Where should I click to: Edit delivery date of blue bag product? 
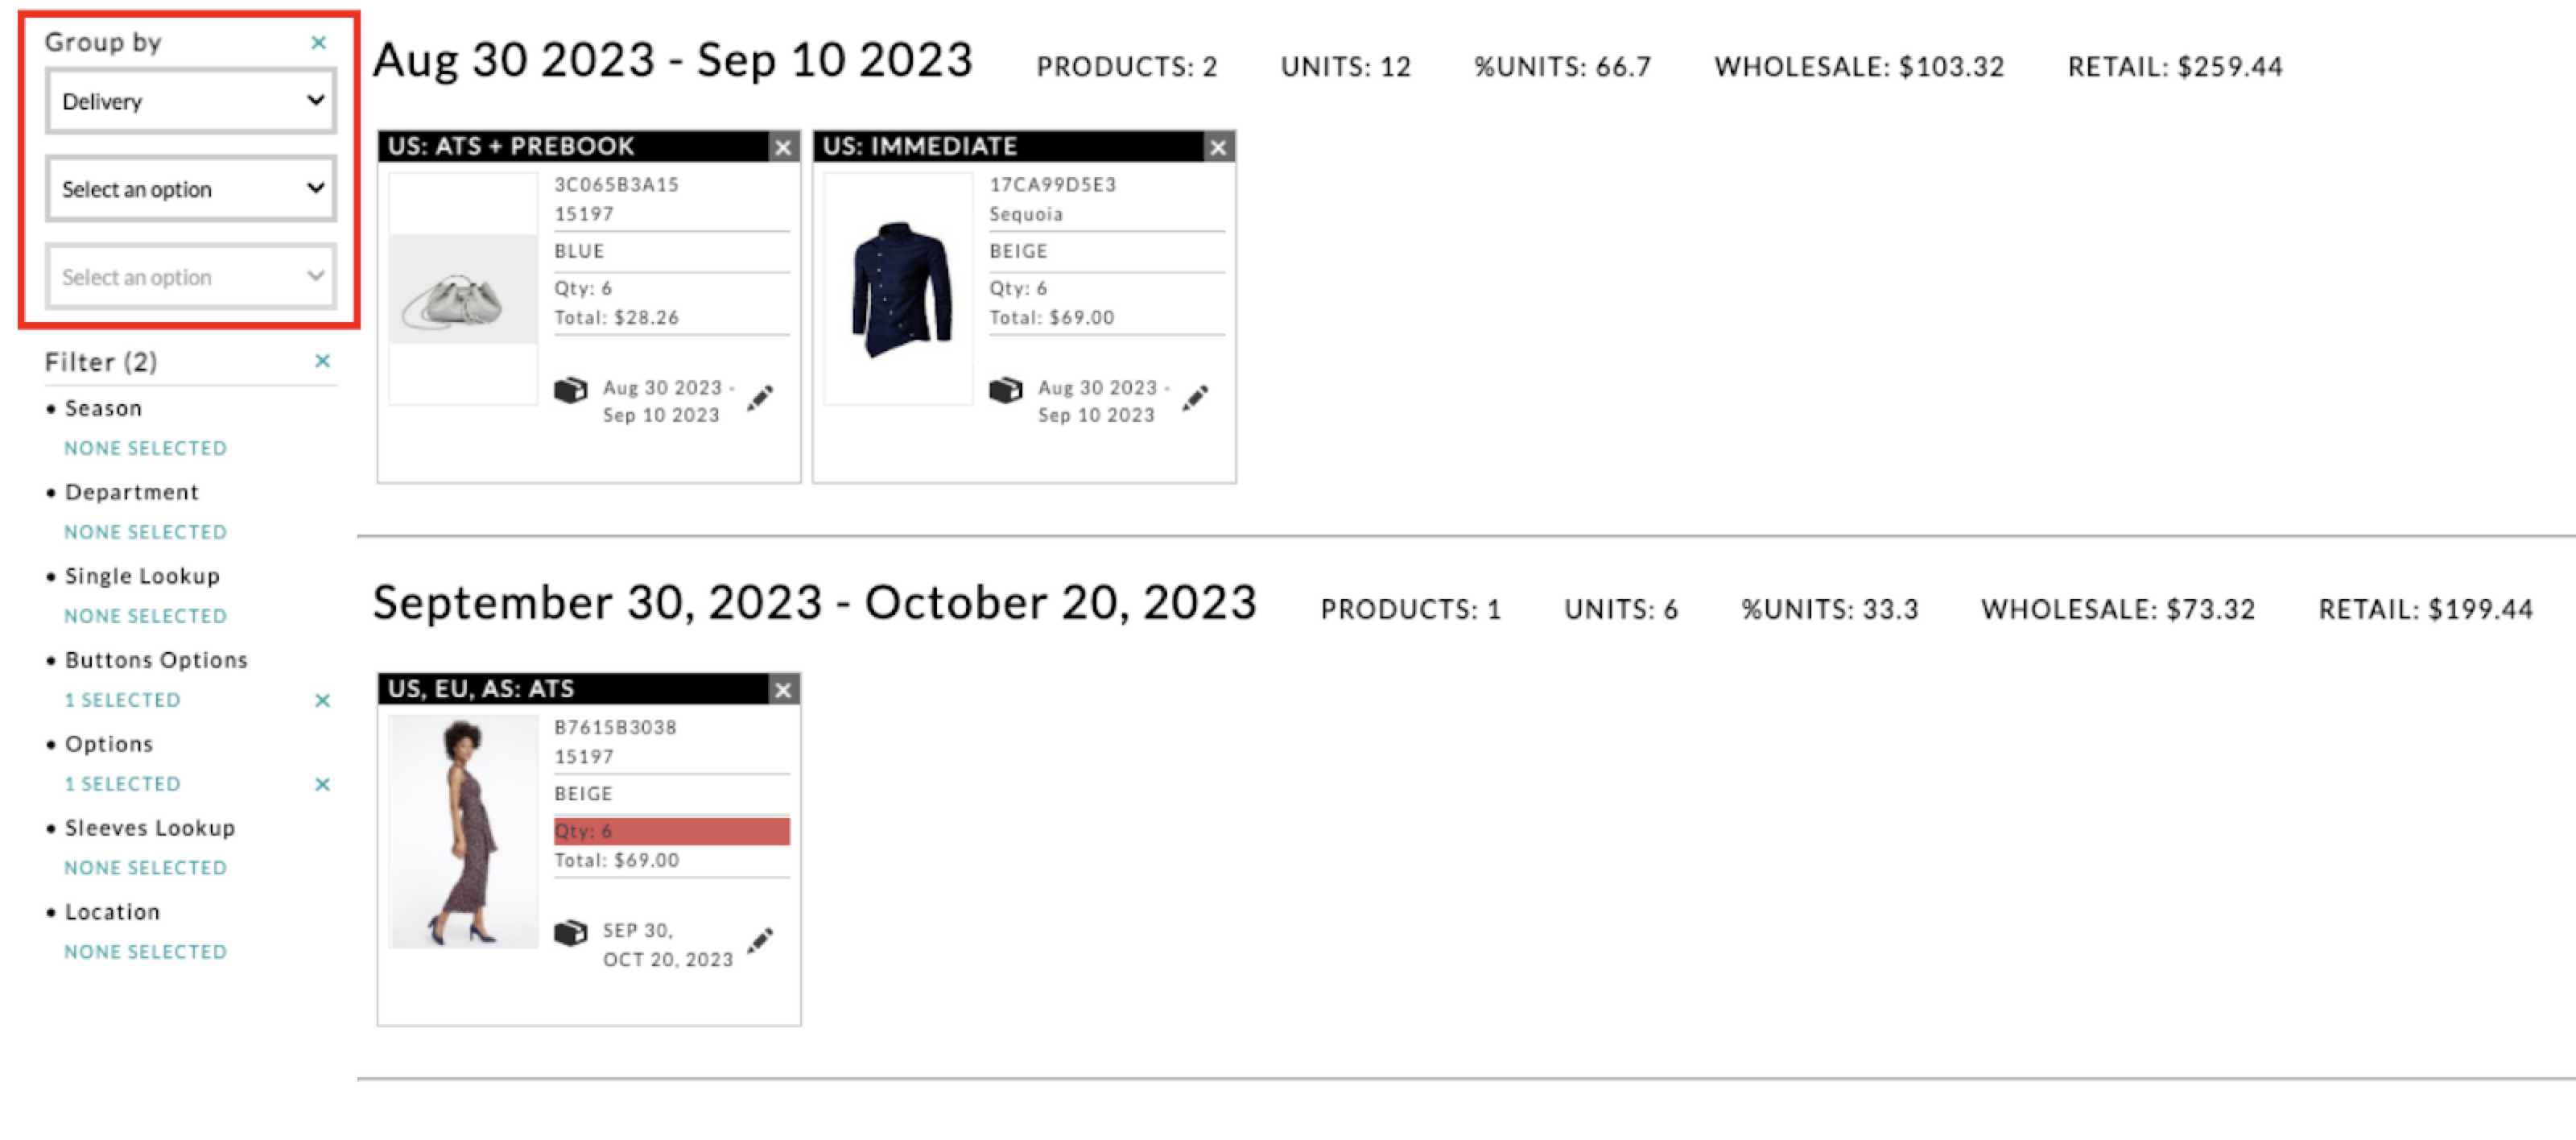[760, 397]
